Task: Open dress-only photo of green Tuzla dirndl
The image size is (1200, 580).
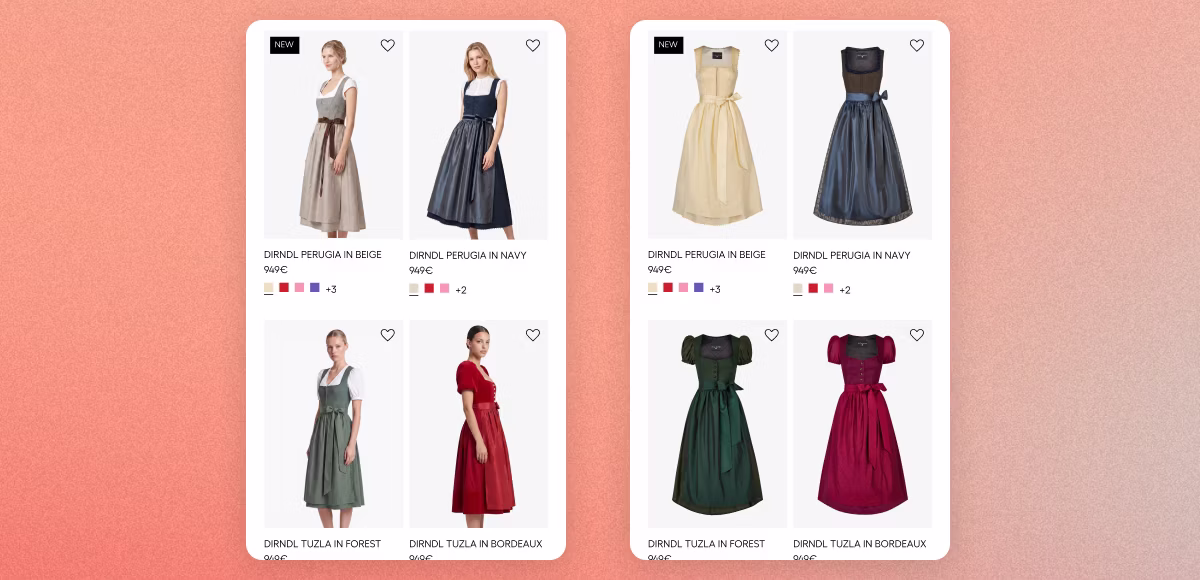Action: (717, 424)
